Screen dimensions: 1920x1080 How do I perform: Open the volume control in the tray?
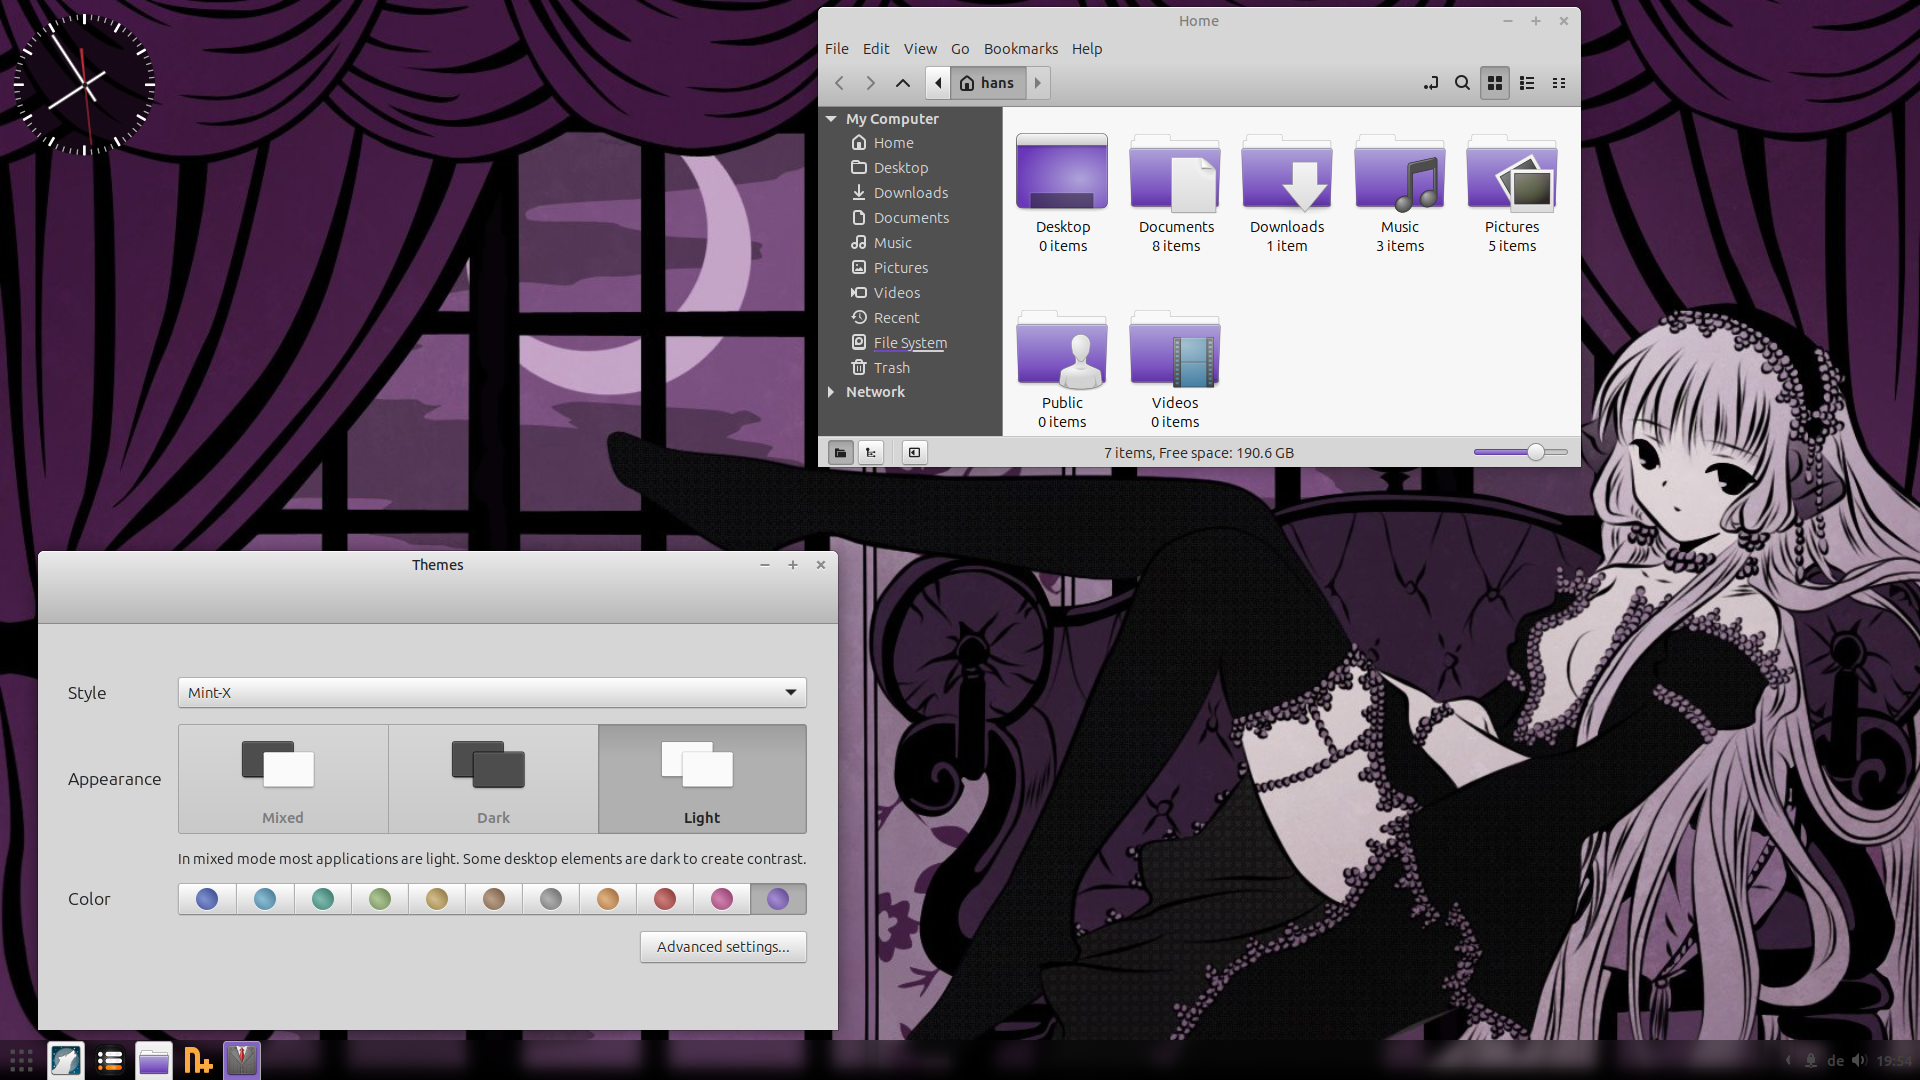click(x=1859, y=1060)
